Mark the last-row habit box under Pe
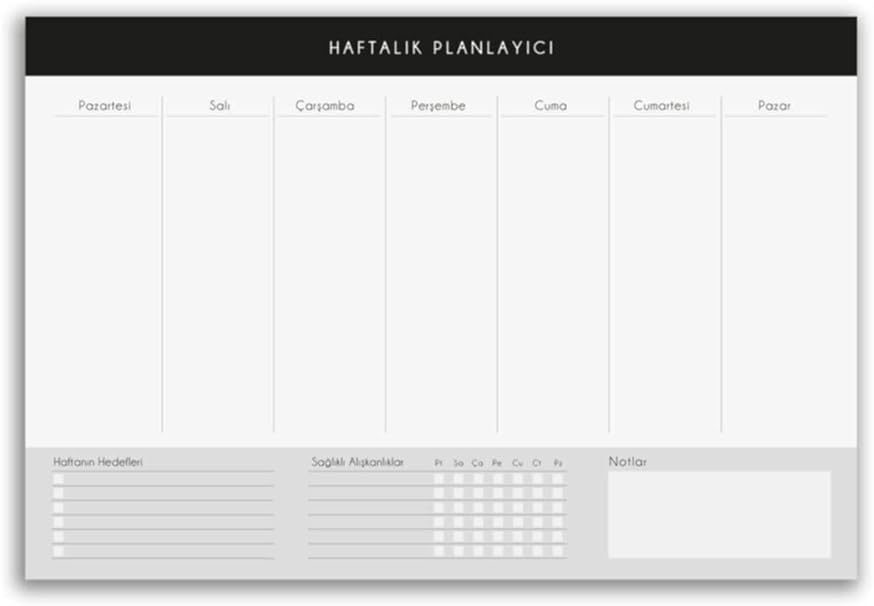This screenshot has height=606, width=874. (498, 551)
